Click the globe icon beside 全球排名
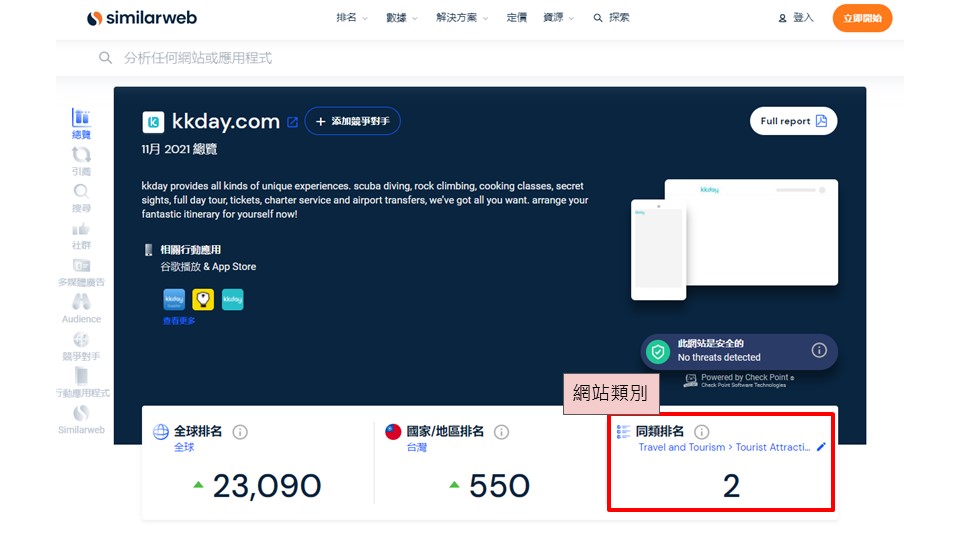 click(x=160, y=432)
